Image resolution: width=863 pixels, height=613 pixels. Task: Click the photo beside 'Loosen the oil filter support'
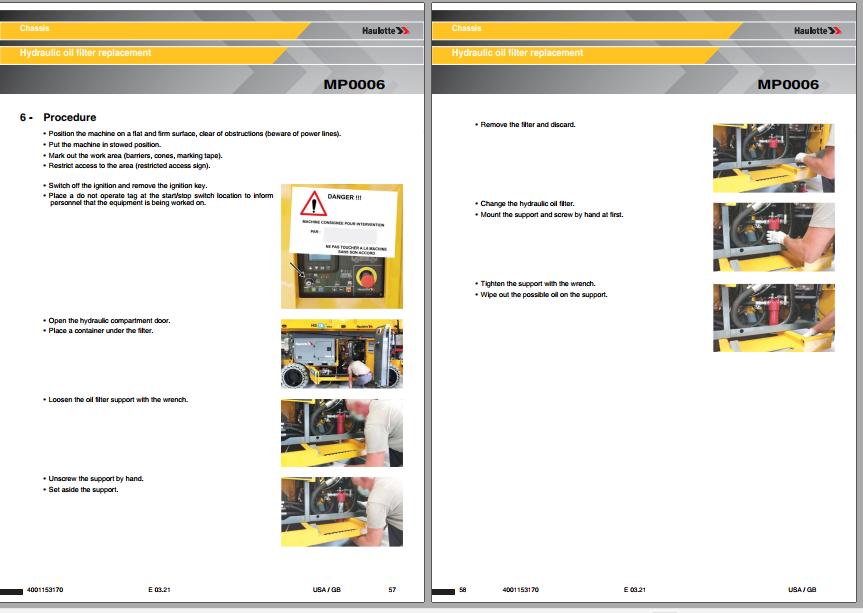[x=342, y=433]
